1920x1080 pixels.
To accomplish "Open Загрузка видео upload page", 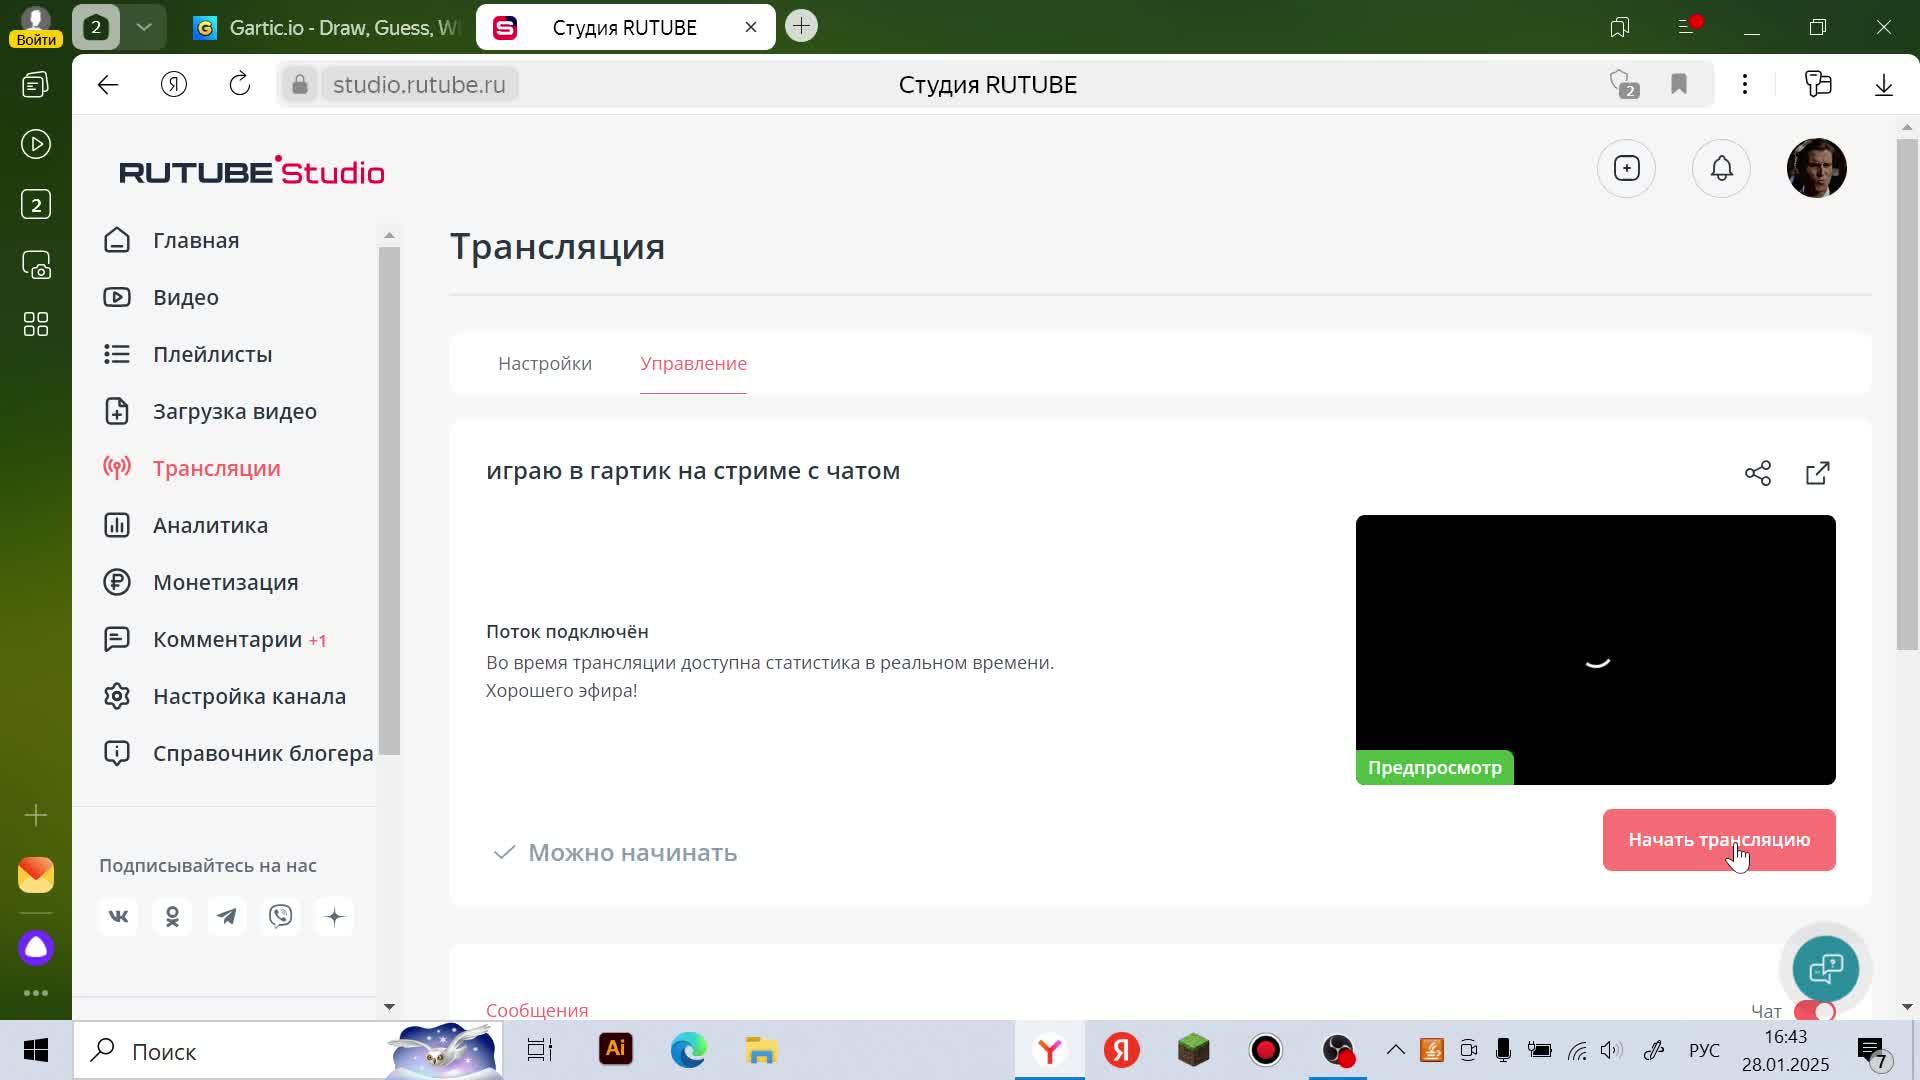I will coord(210,411).
